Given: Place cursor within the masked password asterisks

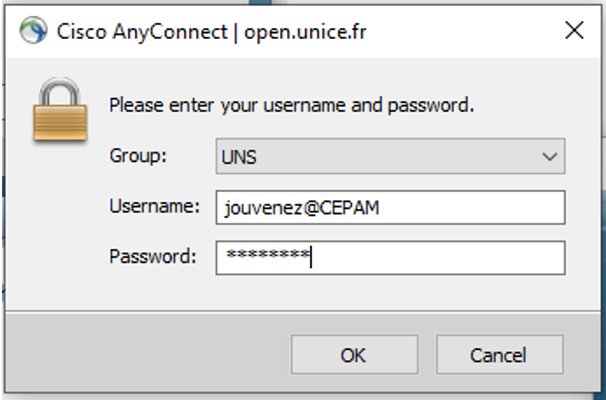Looking at the screenshot, I should [x=268, y=254].
